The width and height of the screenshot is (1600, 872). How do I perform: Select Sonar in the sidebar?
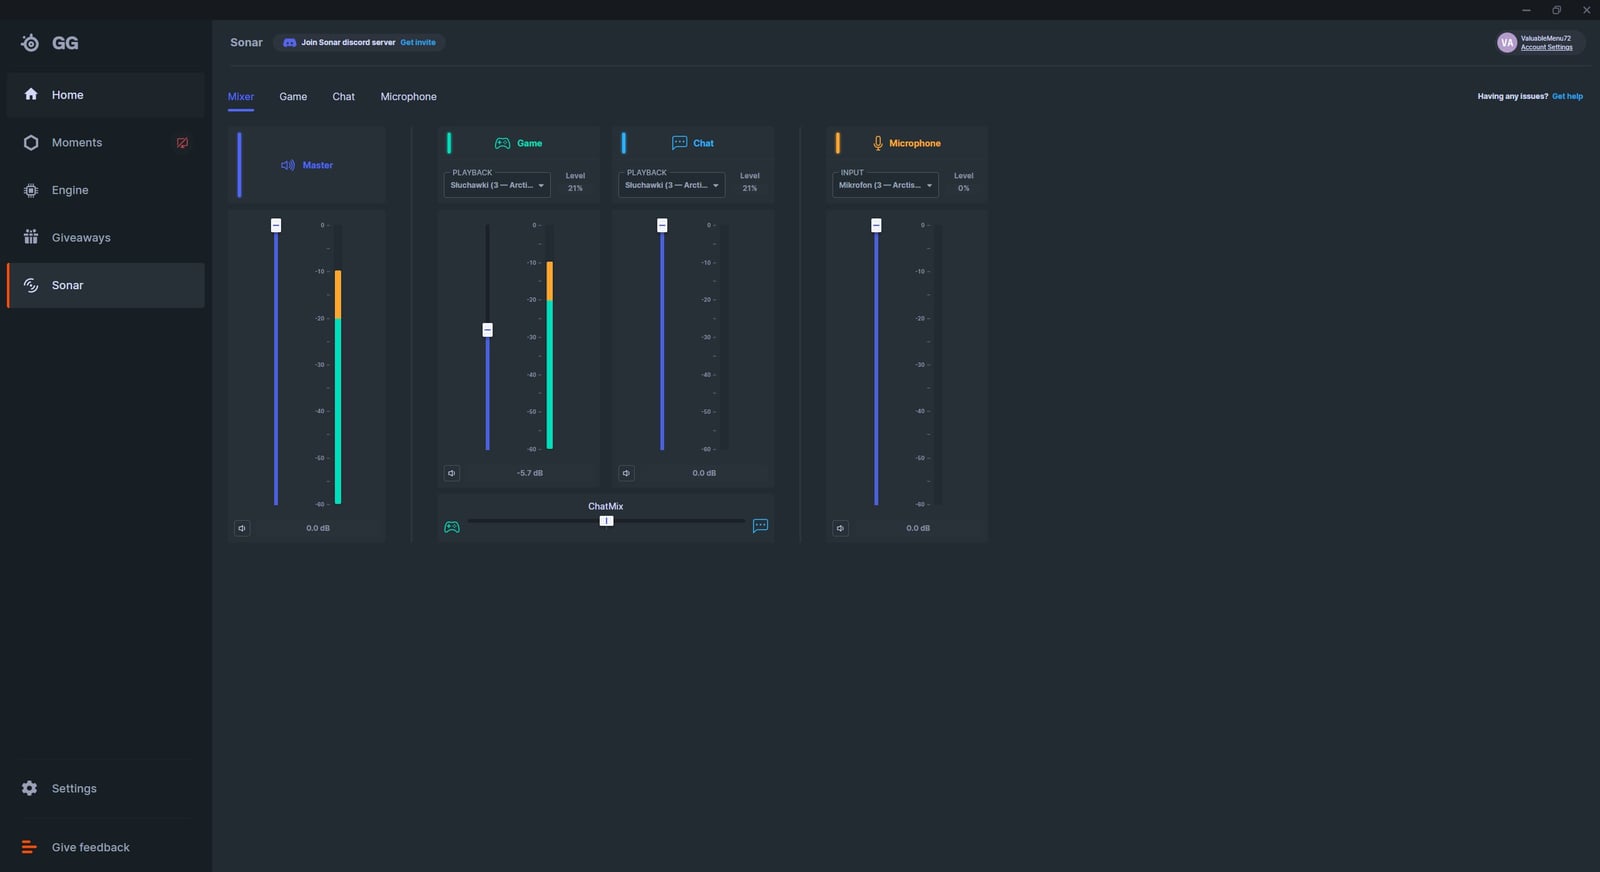[105, 285]
